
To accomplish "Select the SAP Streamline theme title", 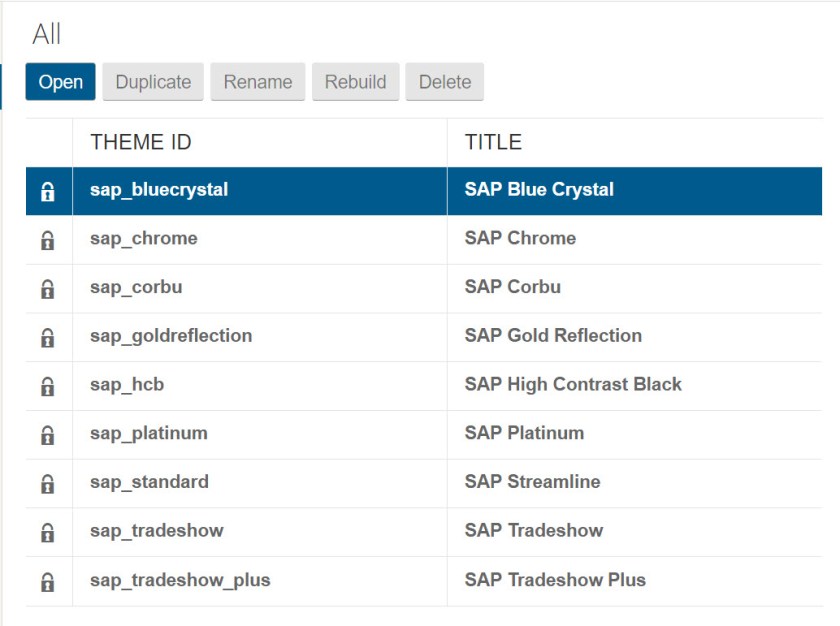I will 532,482.
